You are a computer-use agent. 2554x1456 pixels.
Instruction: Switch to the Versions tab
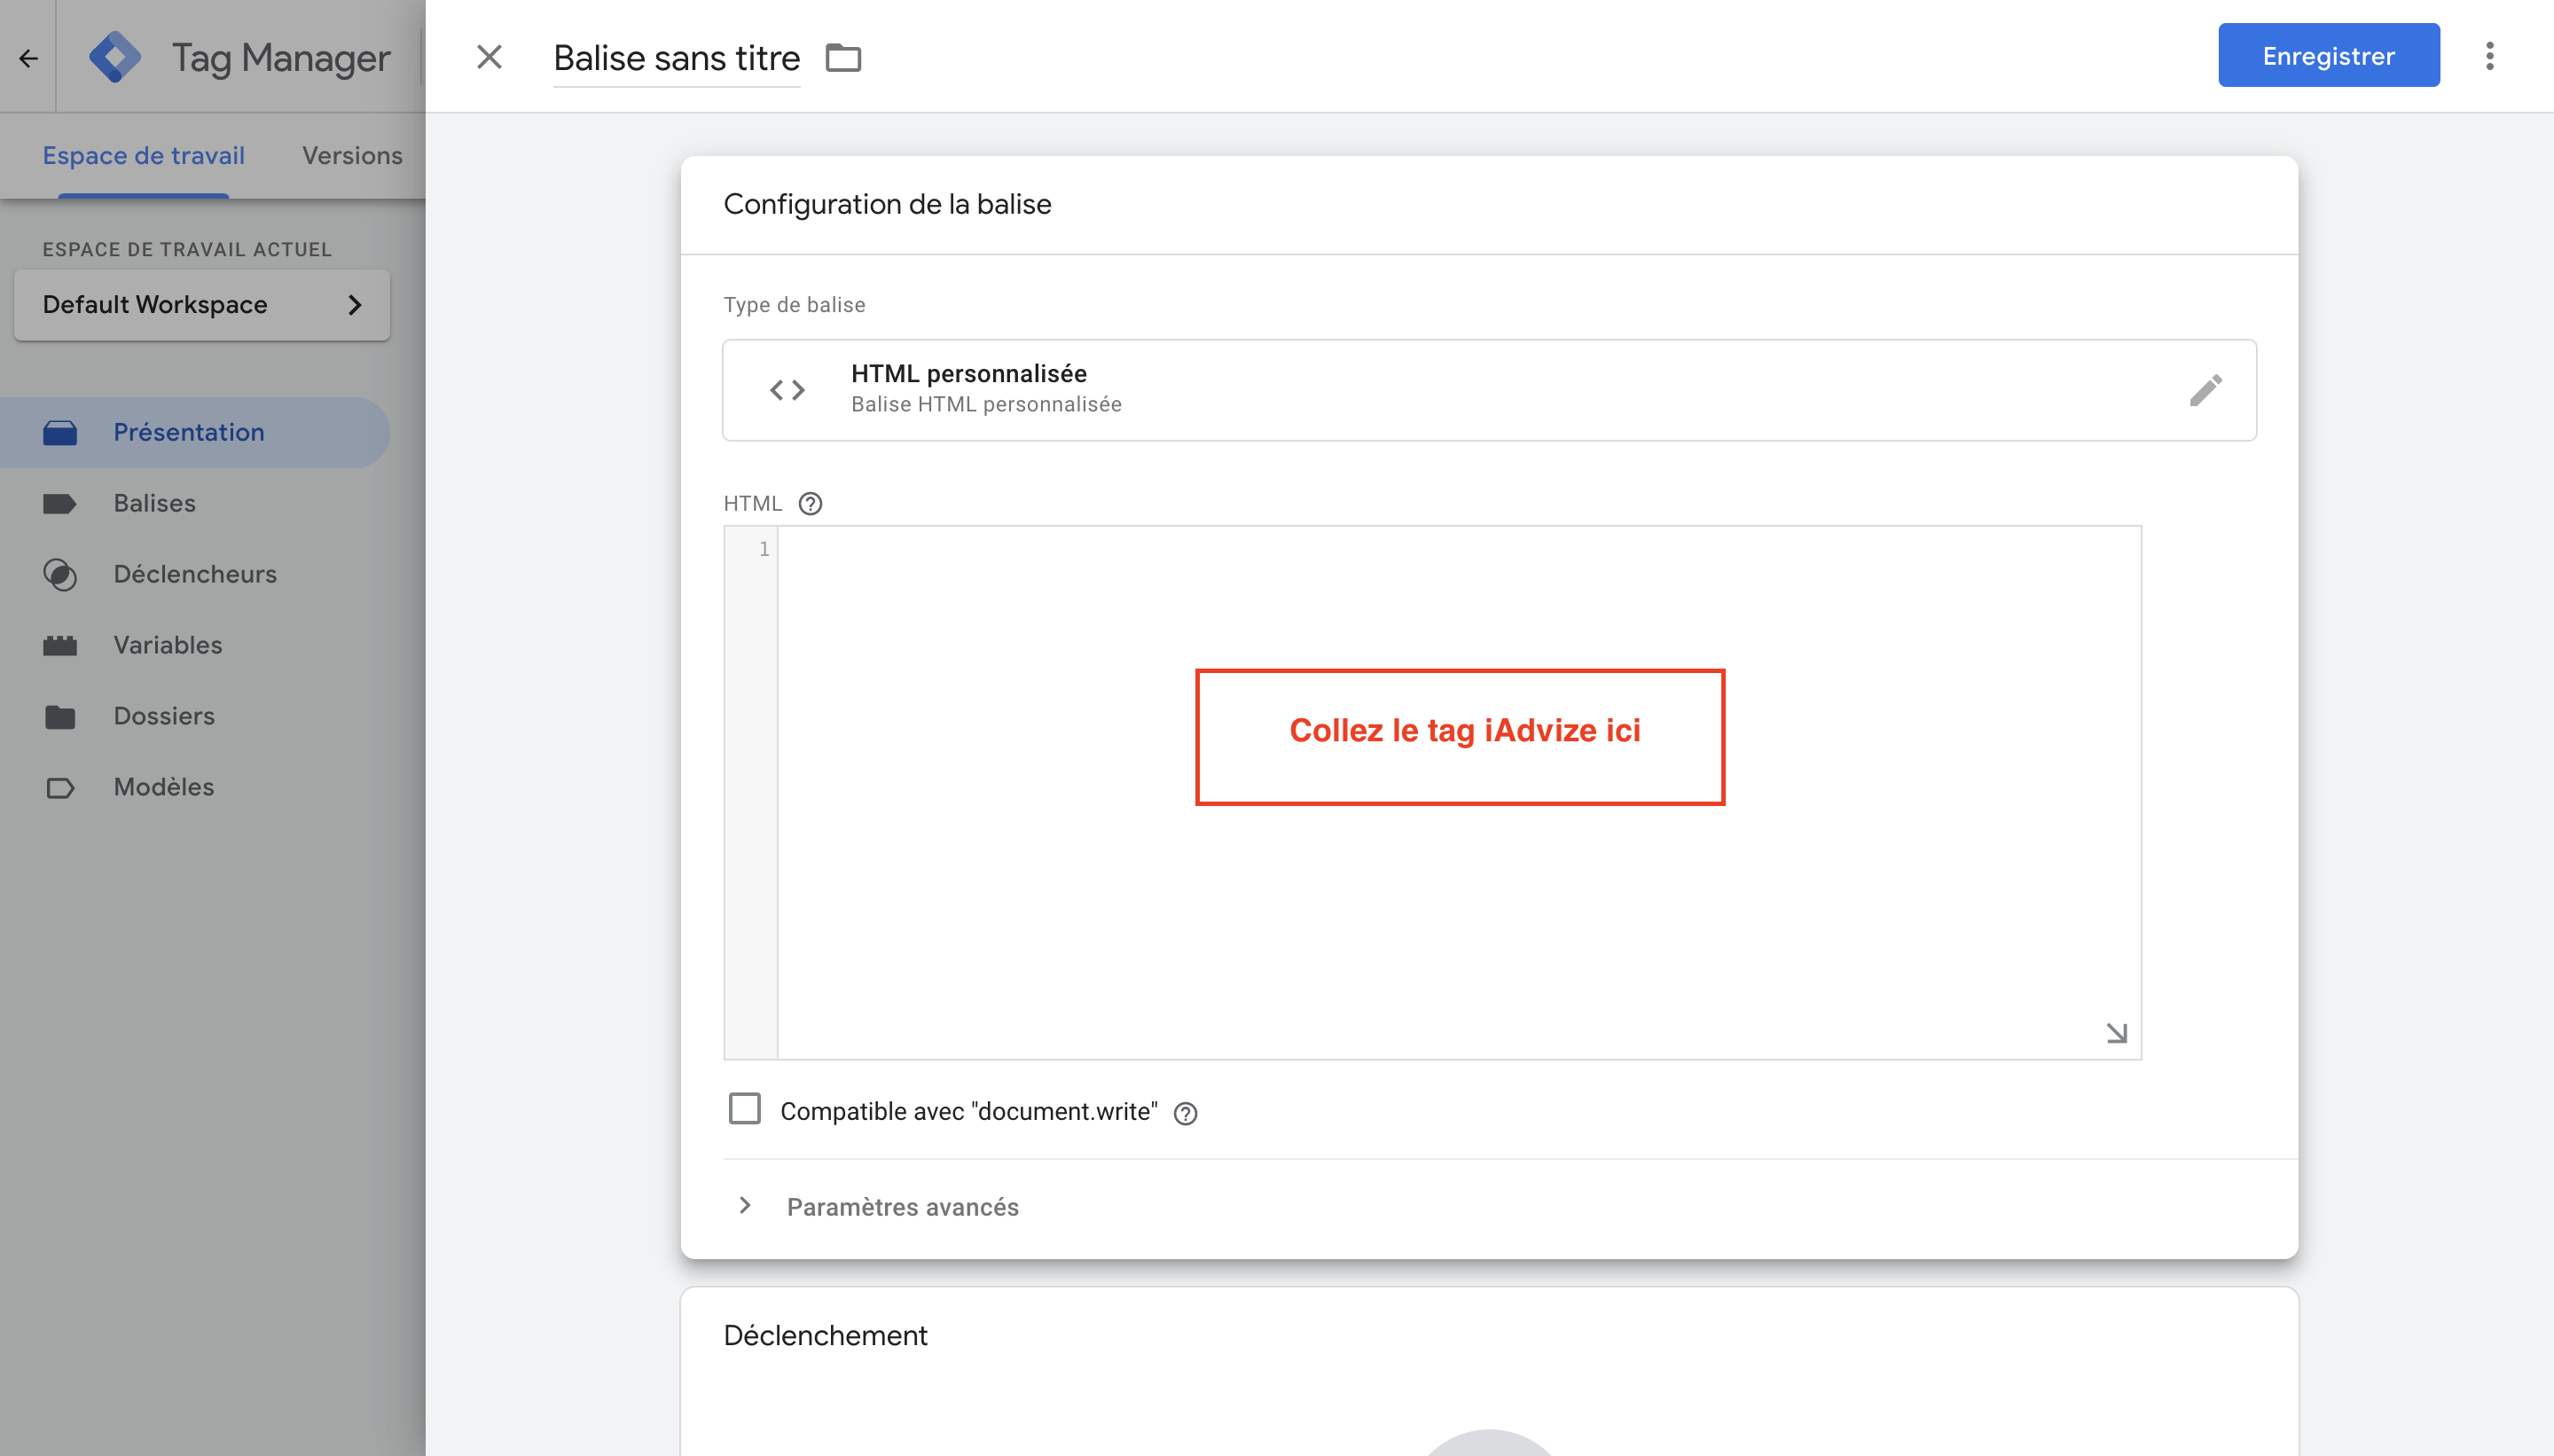[x=352, y=156]
